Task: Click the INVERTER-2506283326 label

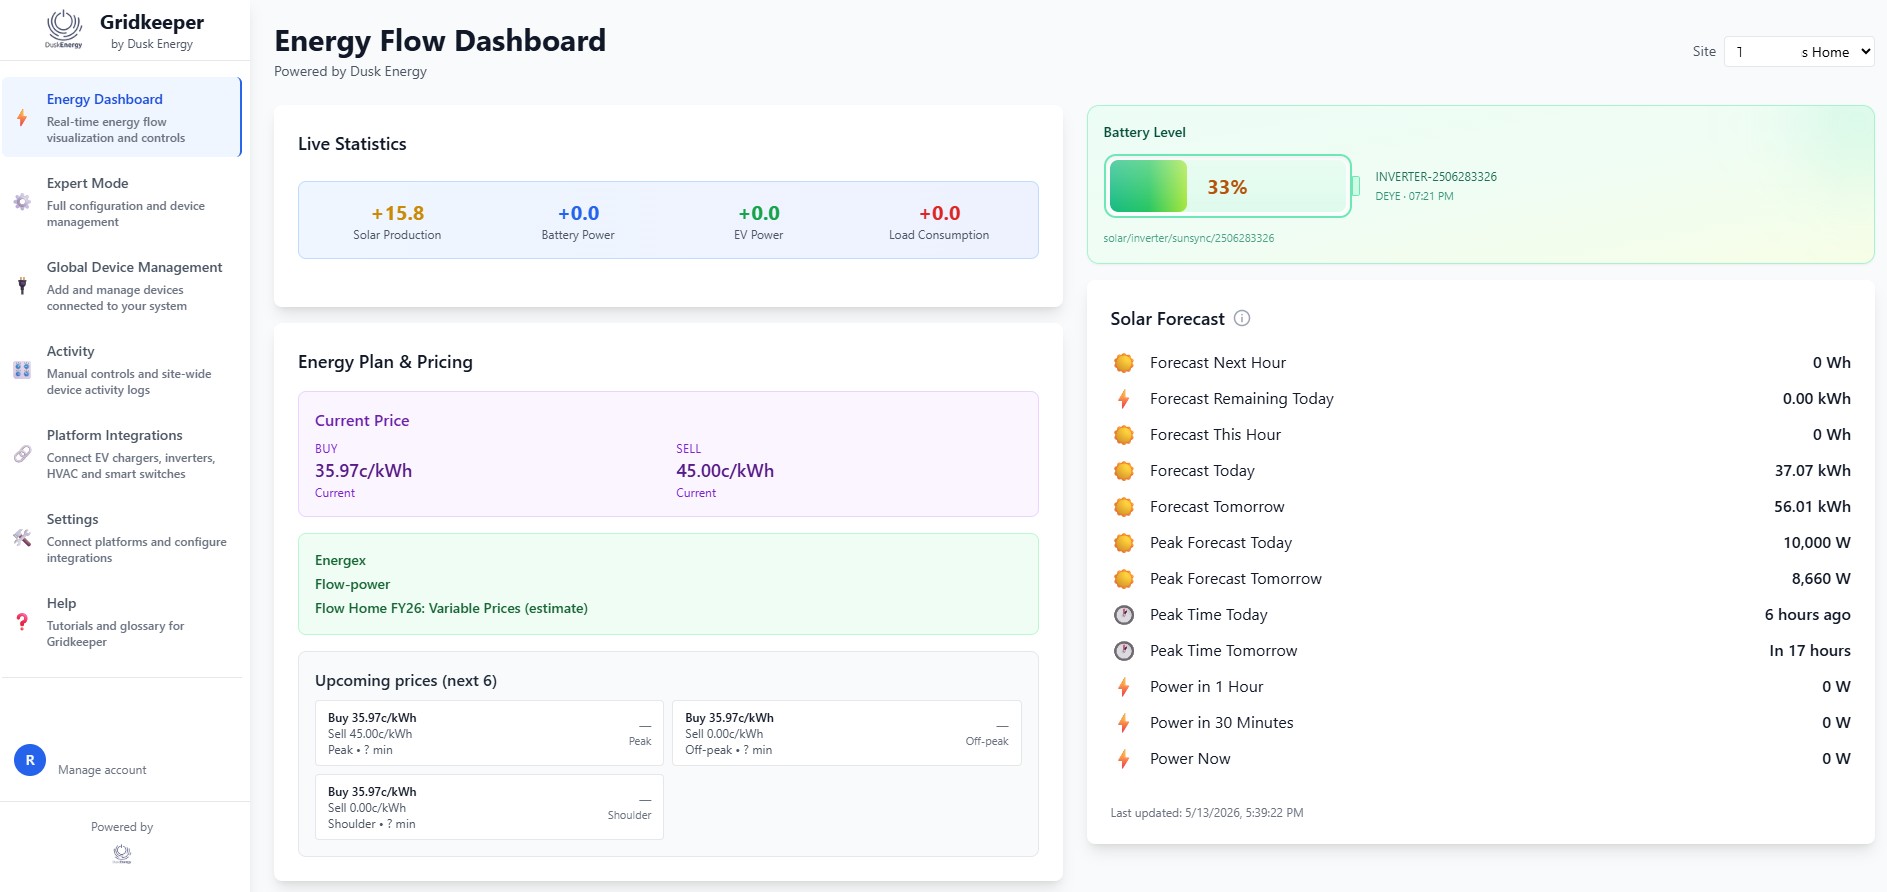Action: tap(1436, 176)
